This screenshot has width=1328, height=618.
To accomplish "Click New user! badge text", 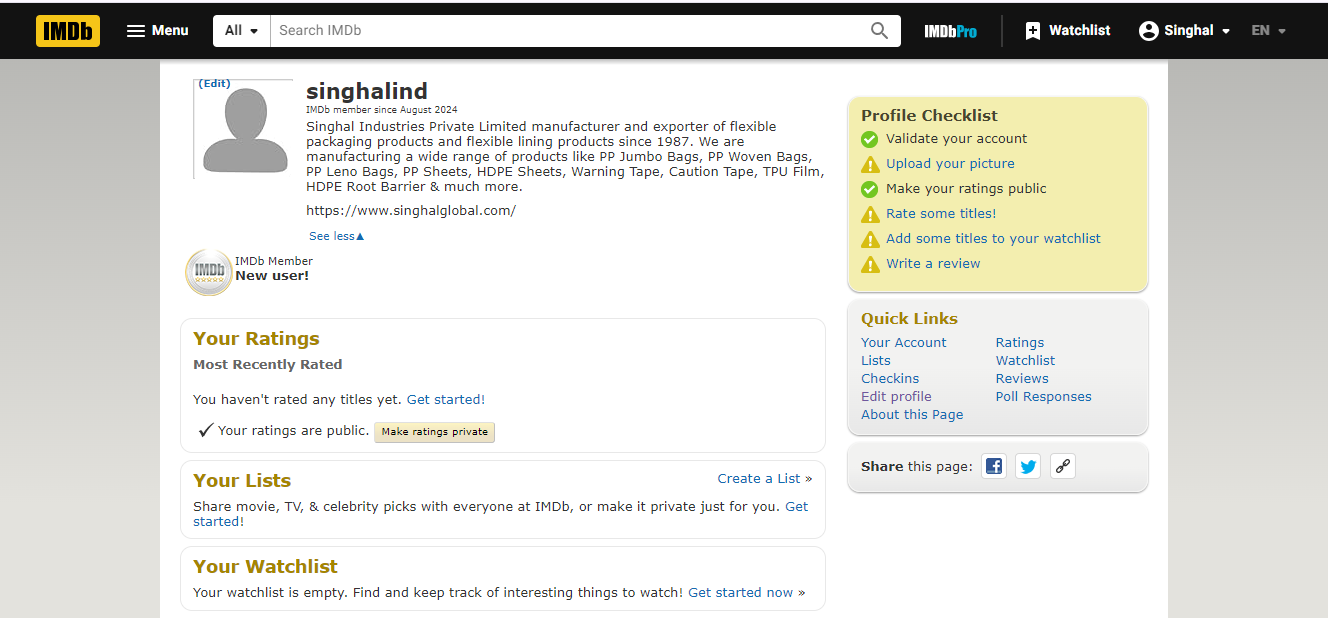I will [x=272, y=276].
